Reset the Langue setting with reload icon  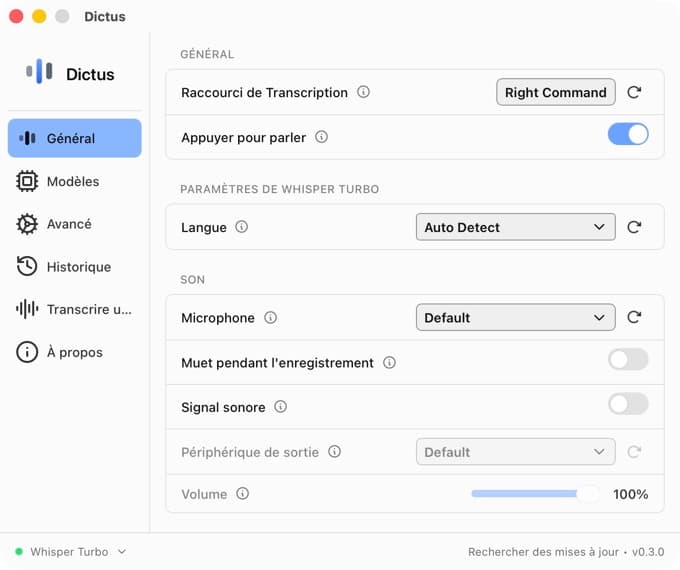(634, 227)
